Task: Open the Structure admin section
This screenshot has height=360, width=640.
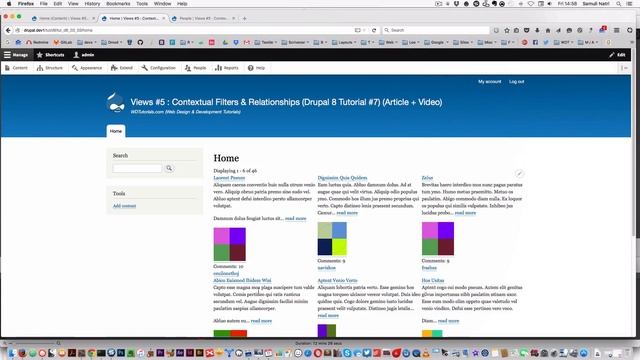Action: tap(50, 68)
